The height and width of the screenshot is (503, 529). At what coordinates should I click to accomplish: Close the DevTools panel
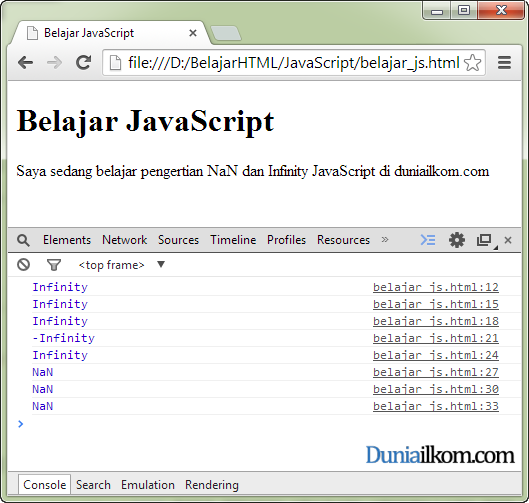coord(508,240)
